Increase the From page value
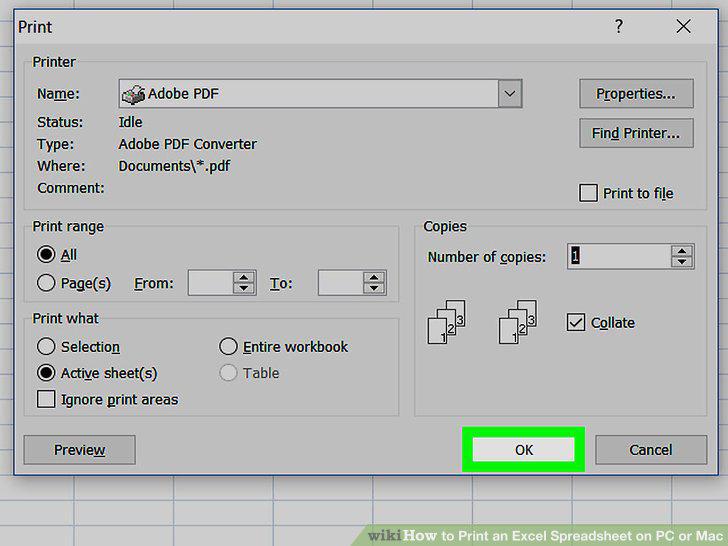Viewport: 728px width, 546px height. click(244, 277)
